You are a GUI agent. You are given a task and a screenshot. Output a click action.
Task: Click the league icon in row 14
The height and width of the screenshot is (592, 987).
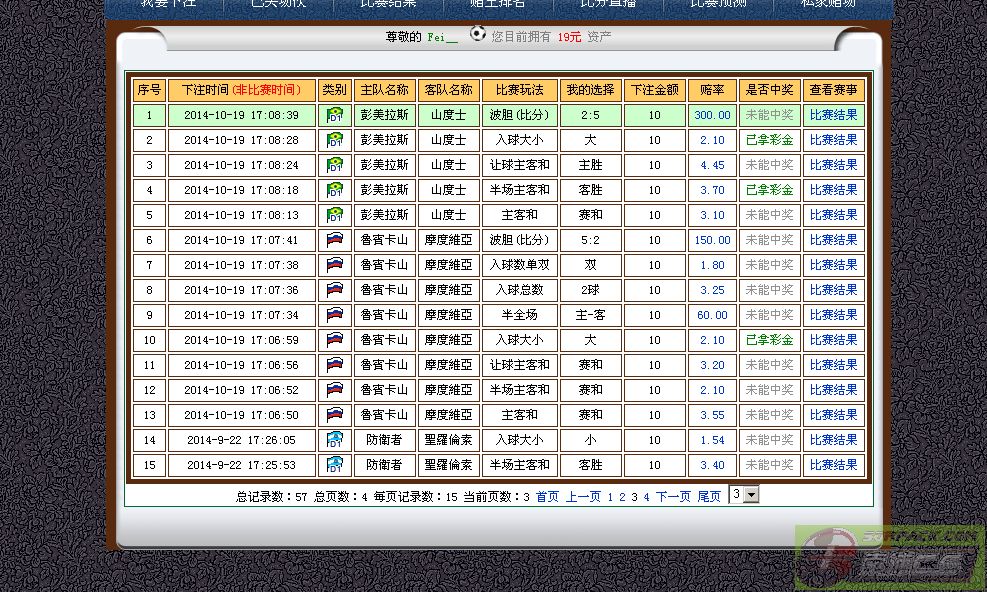335,440
